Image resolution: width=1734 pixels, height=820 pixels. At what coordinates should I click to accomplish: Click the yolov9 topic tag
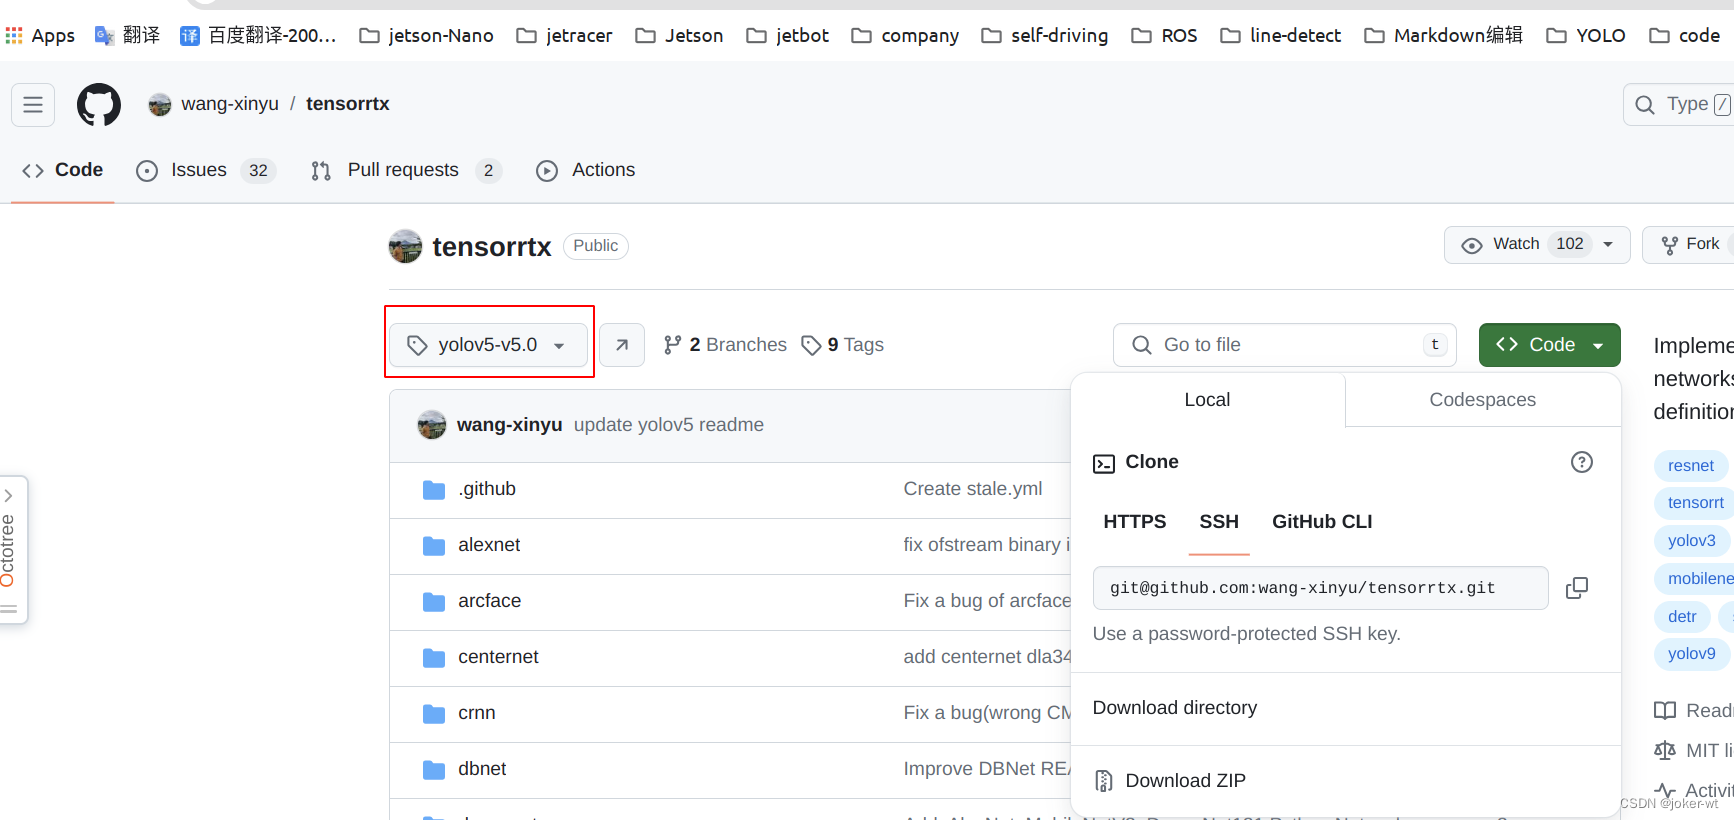(1691, 654)
